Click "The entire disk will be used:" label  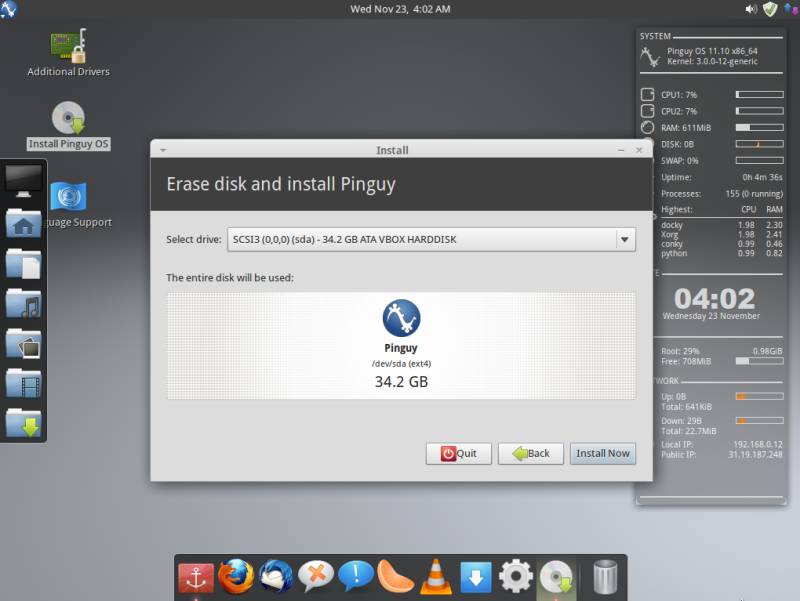[x=230, y=278]
